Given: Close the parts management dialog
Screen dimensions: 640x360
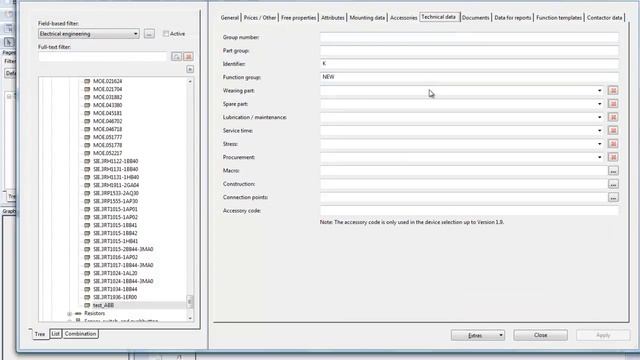Looking at the screenshot, I should pos(540,335).
